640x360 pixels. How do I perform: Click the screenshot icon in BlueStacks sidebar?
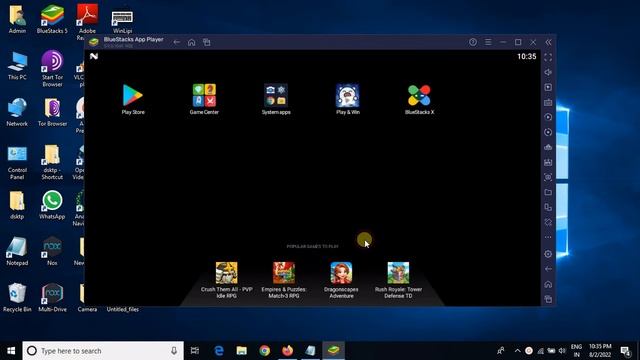coord(548,177)
